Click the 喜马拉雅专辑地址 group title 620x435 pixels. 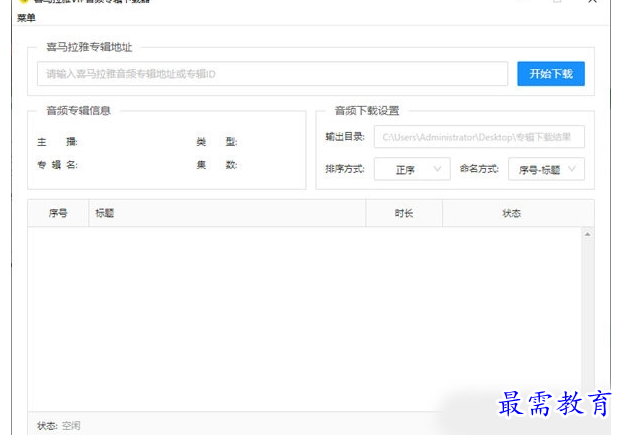point(89,47)
